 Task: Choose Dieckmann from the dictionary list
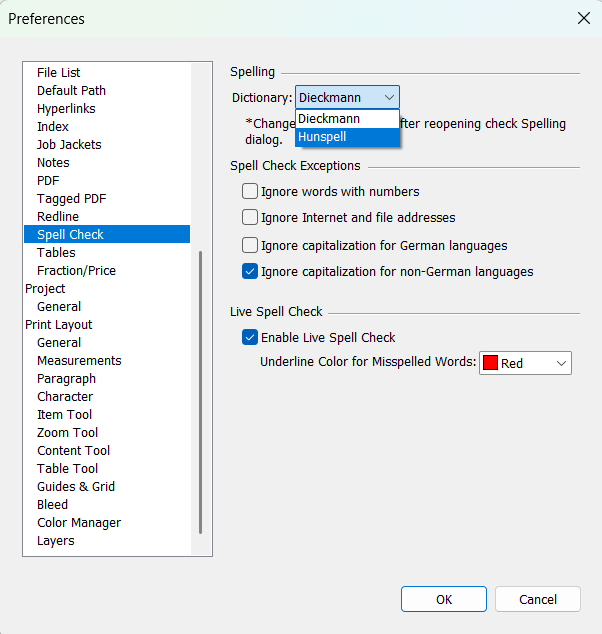tap(347, 119)
